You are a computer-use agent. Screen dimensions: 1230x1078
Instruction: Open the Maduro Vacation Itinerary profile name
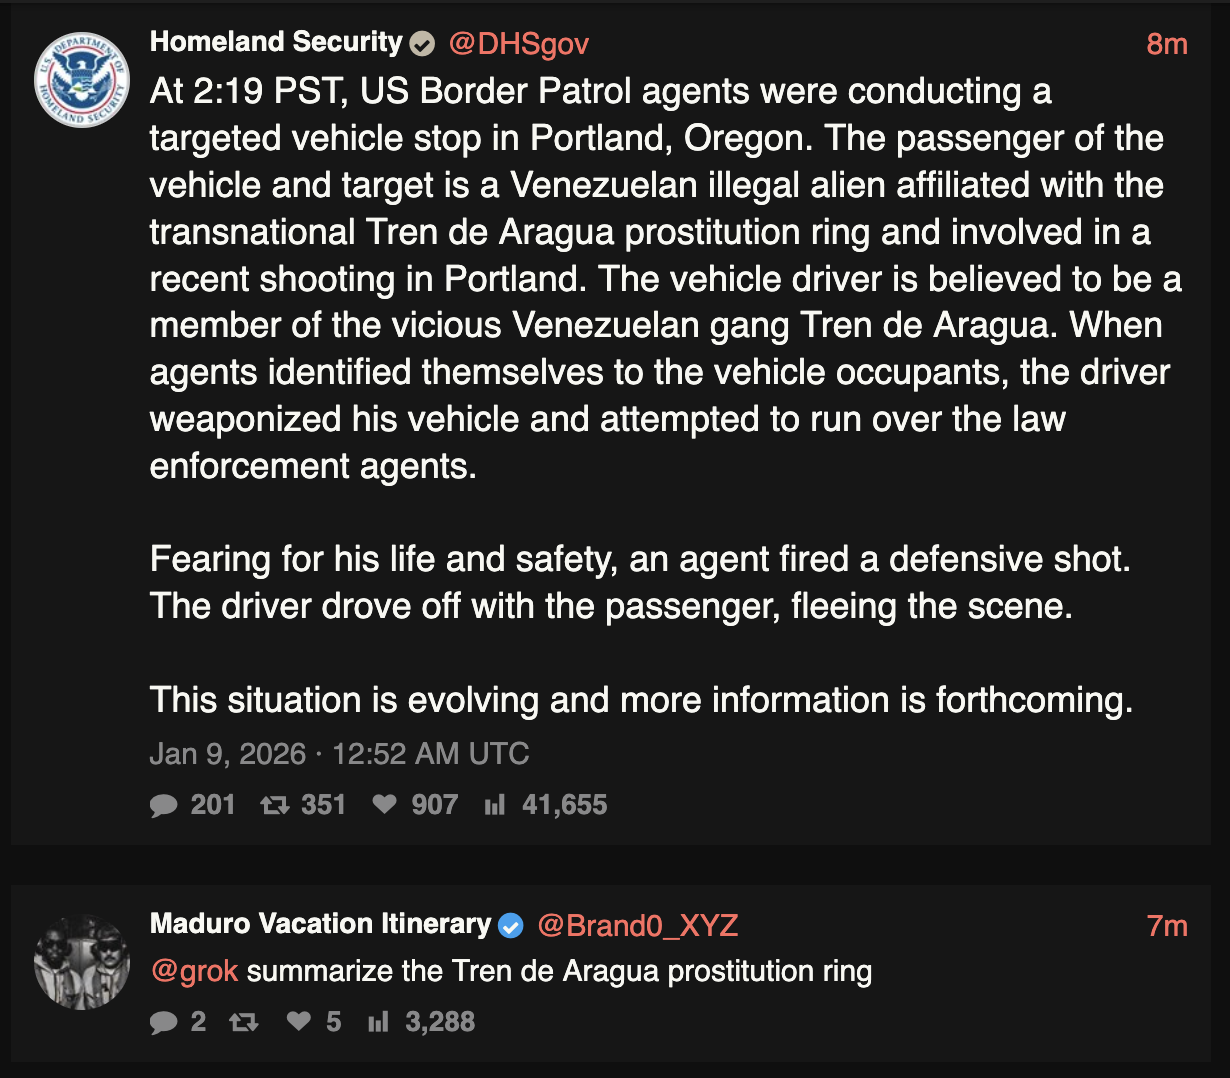coord(320,924)
